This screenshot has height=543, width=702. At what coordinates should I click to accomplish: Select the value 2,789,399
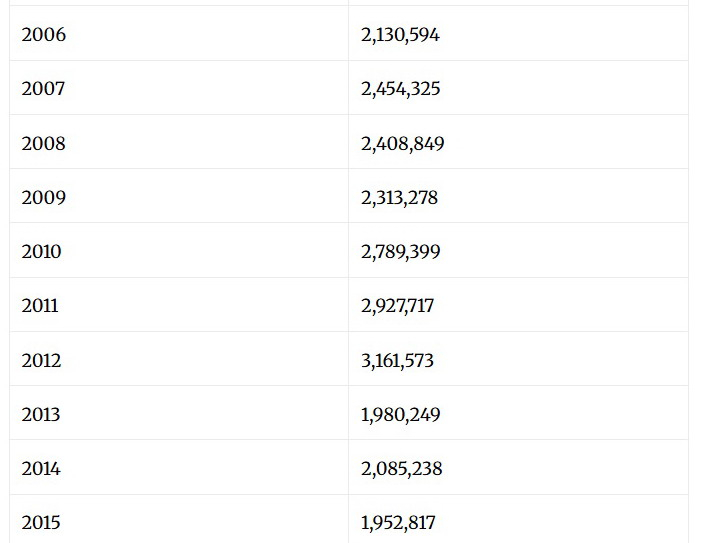[400, 252]
